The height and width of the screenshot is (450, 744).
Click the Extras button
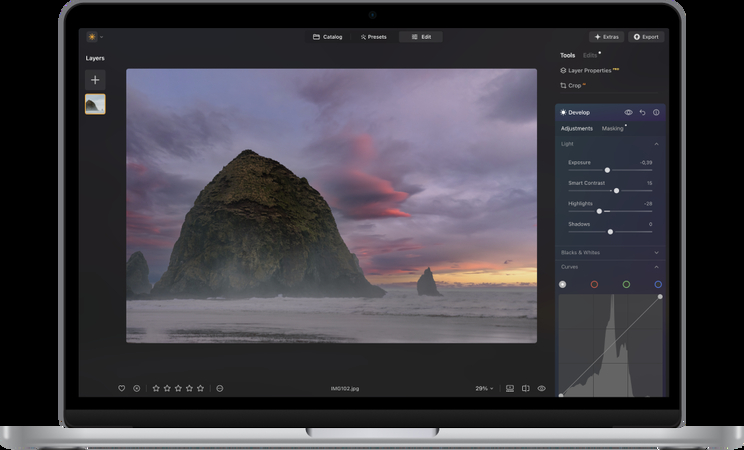(x=605, y=37)
